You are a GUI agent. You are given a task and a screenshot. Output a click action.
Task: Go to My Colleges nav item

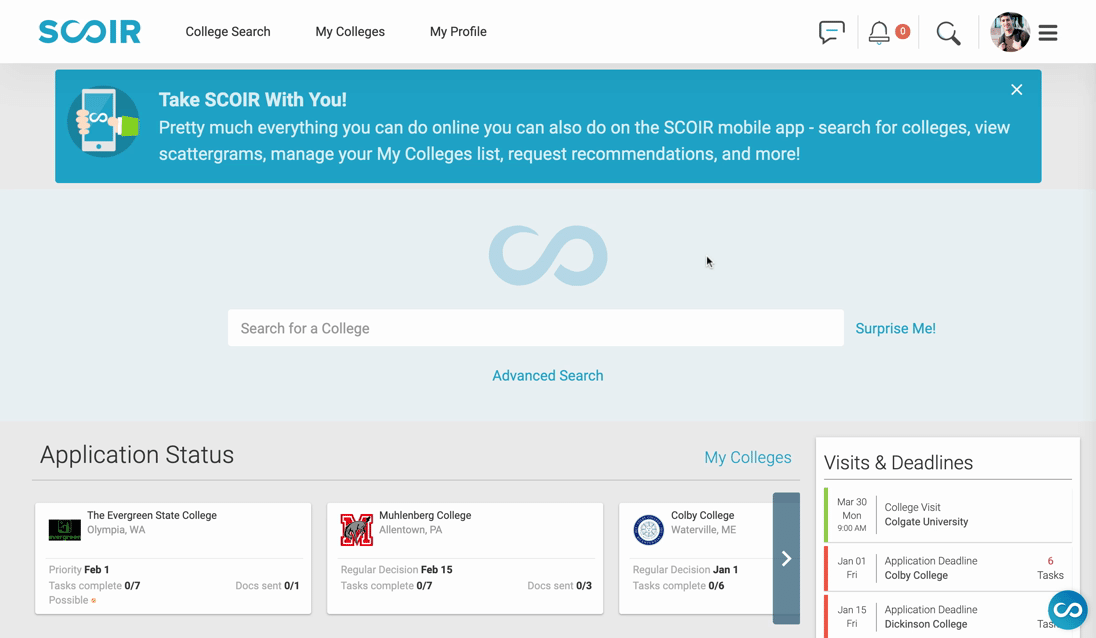(x=350, y=31)
